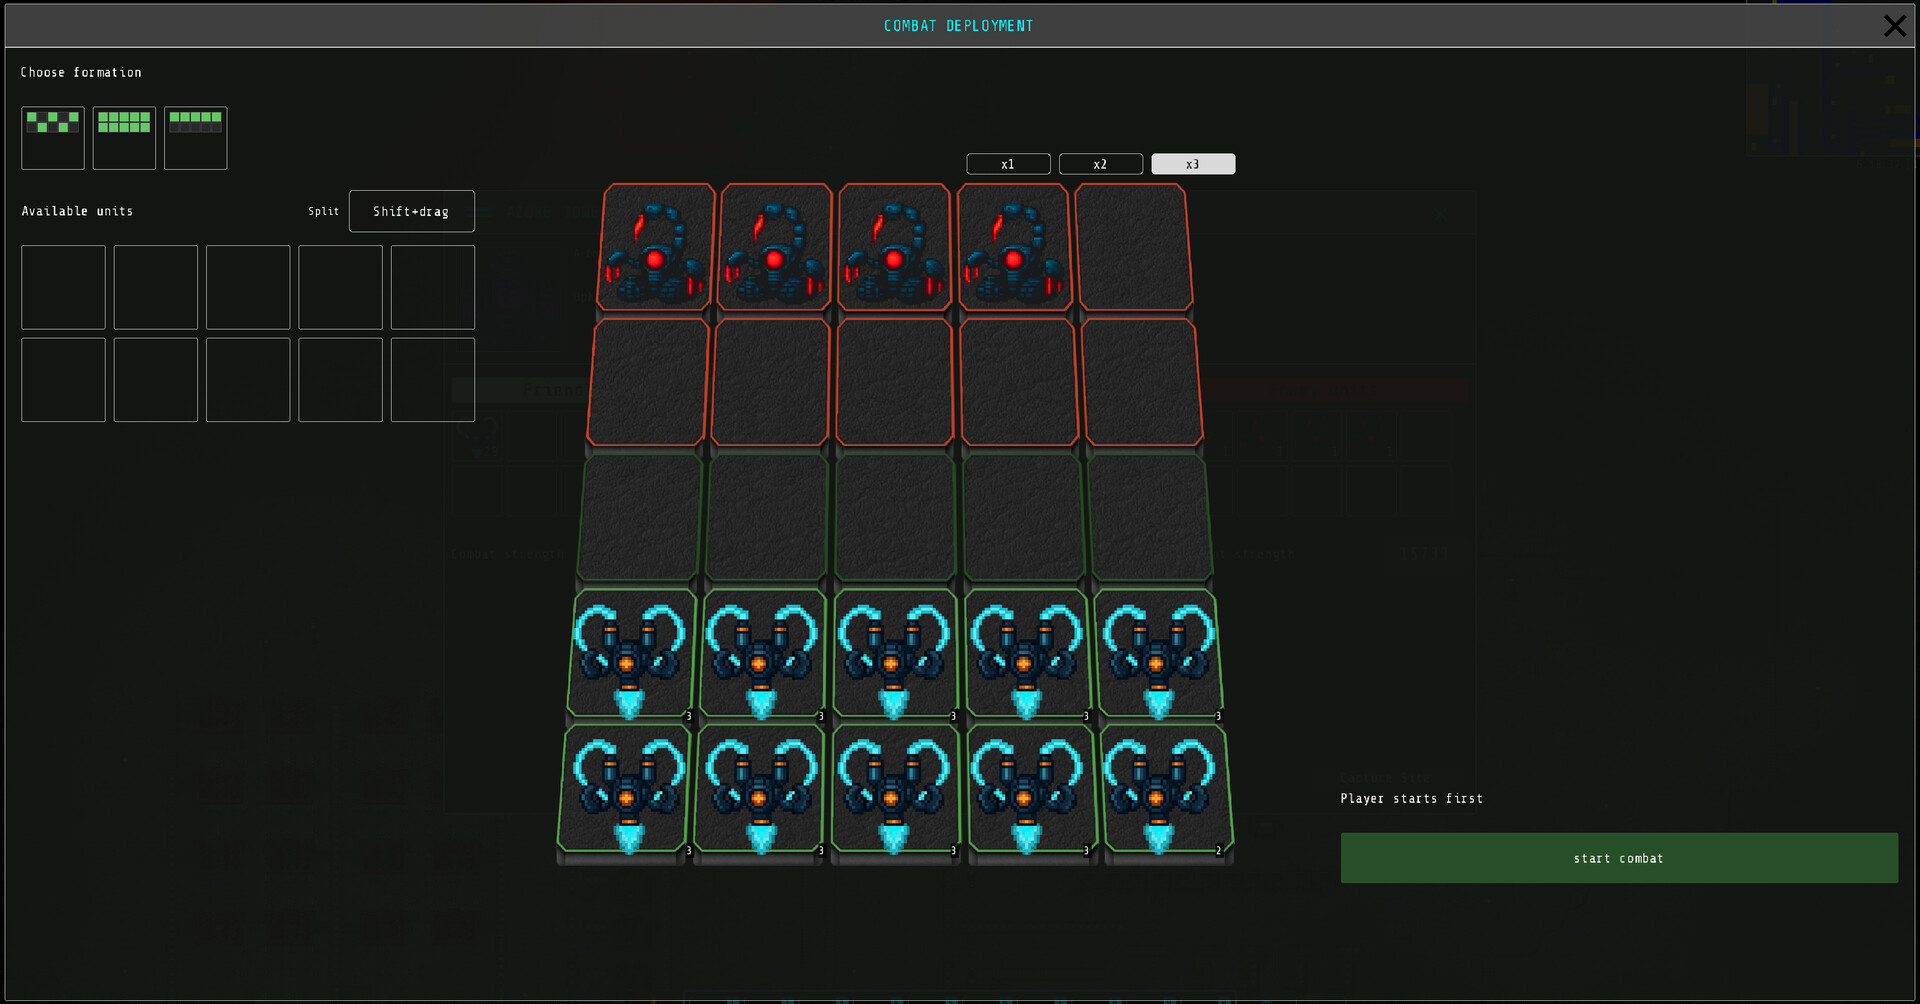Switch to x2 battle speed

(1100, 163)
